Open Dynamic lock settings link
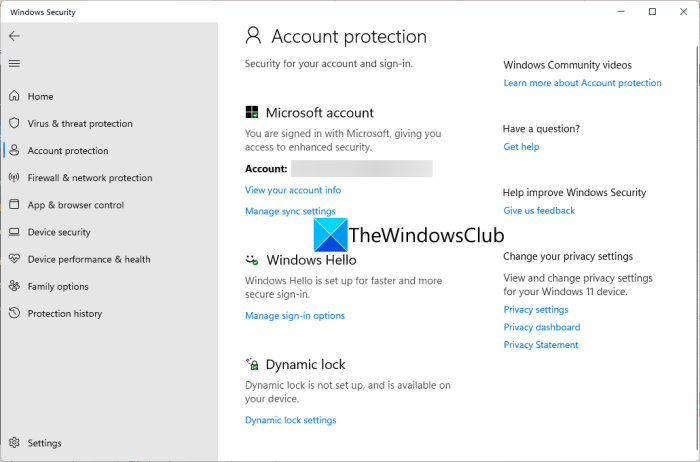 (x=290, y=420)
